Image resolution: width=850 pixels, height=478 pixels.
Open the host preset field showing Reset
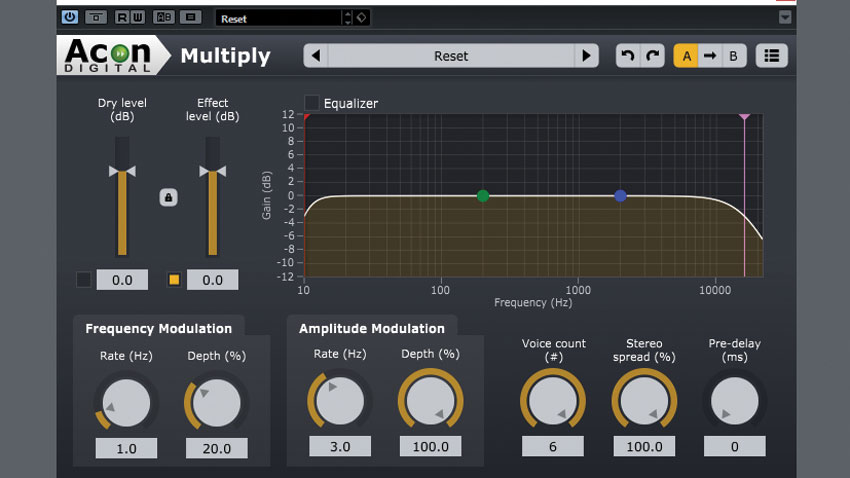[279, 18]
